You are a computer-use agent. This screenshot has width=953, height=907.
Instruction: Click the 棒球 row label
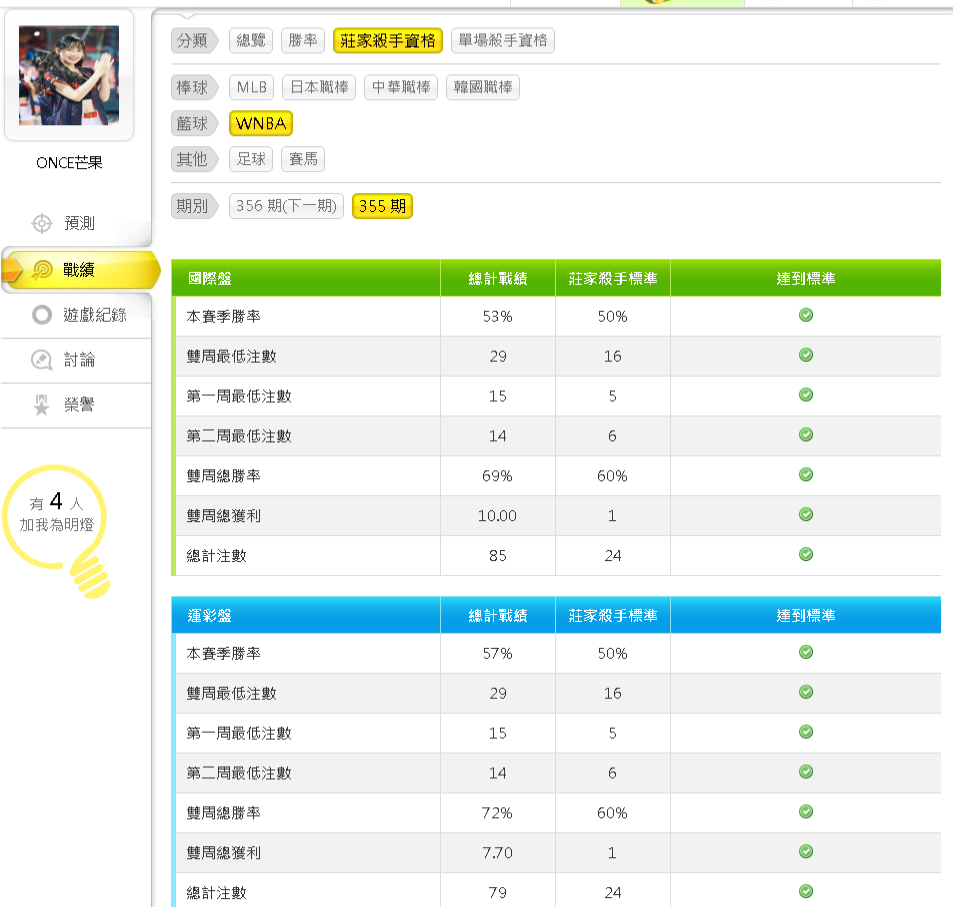click(x=193, y=88)
